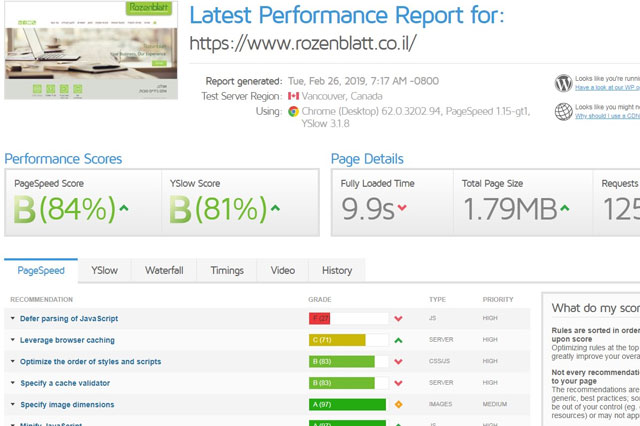Click the GRADE column header
Viewport: 640px width, 426px height.
pos(320,300)
